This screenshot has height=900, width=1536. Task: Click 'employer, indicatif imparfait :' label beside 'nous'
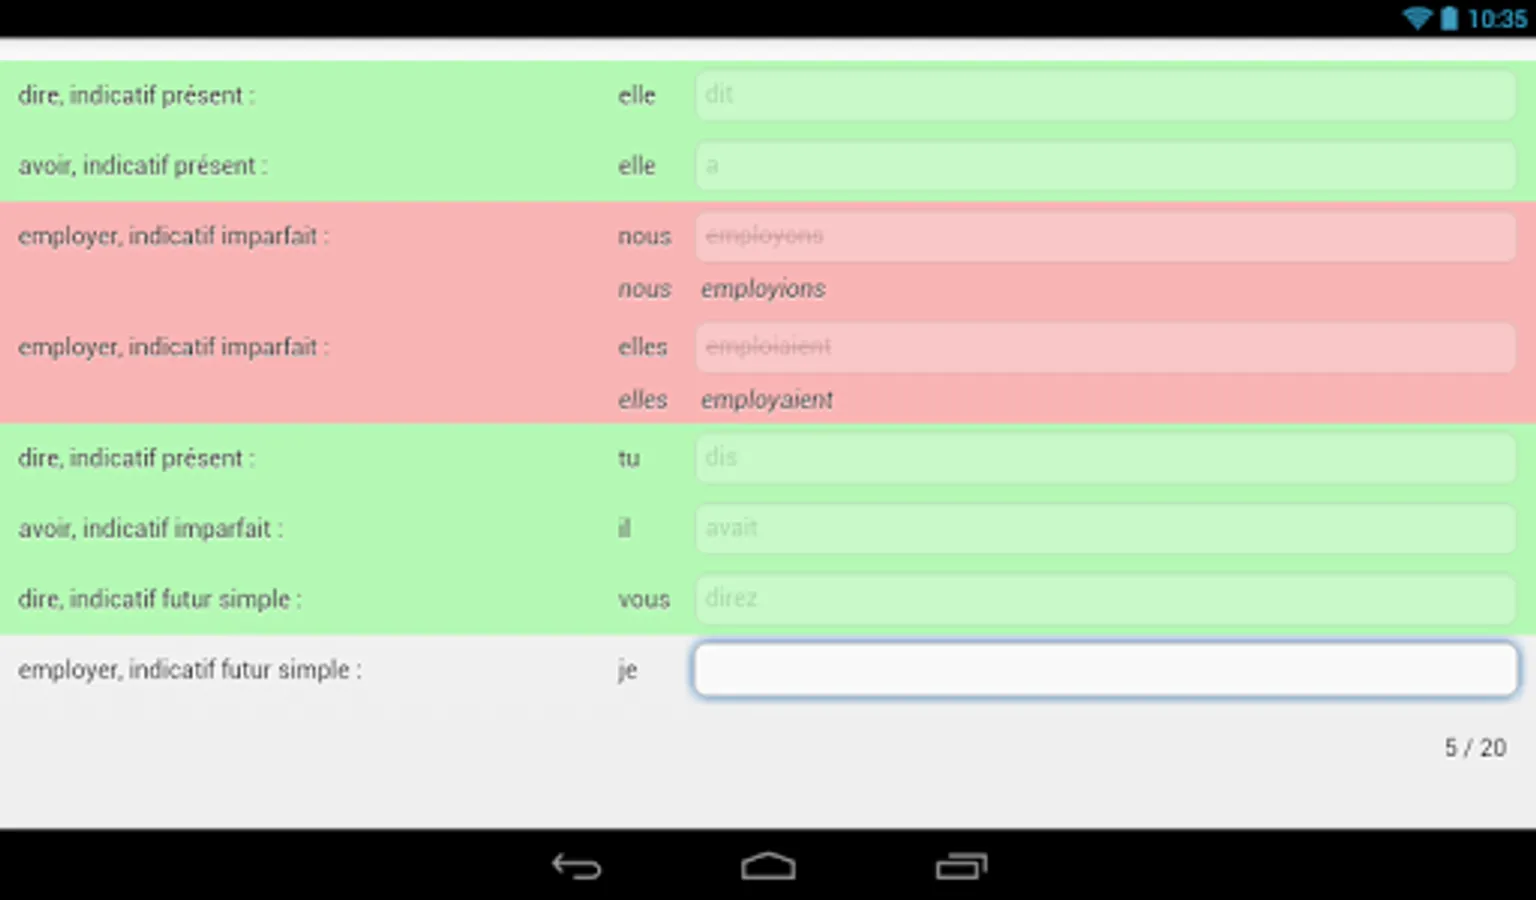pyautogui.click(x=173, y=236)
